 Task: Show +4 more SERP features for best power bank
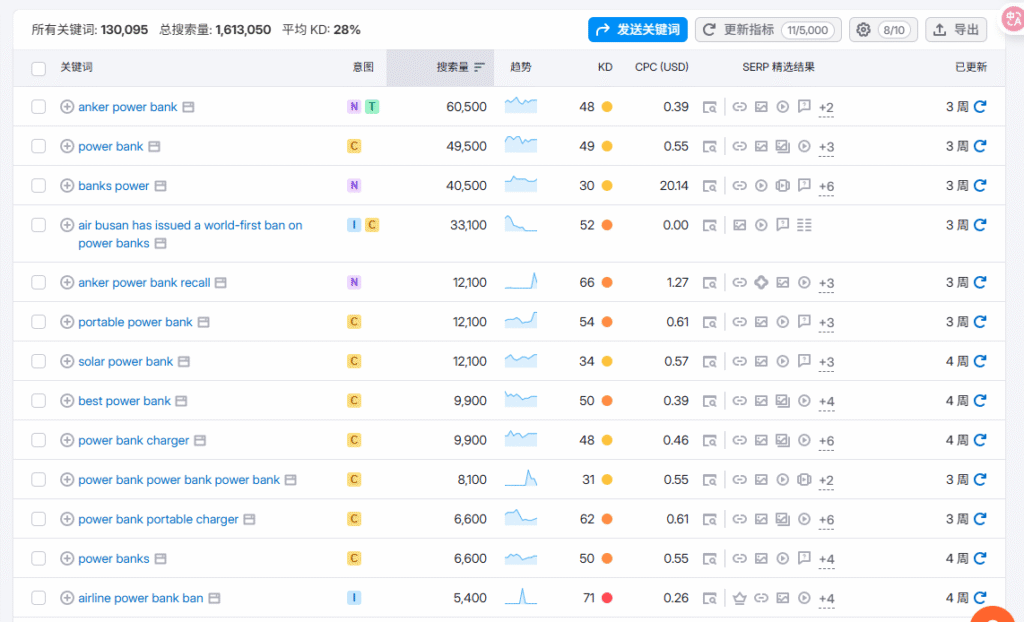click(826, 402)
